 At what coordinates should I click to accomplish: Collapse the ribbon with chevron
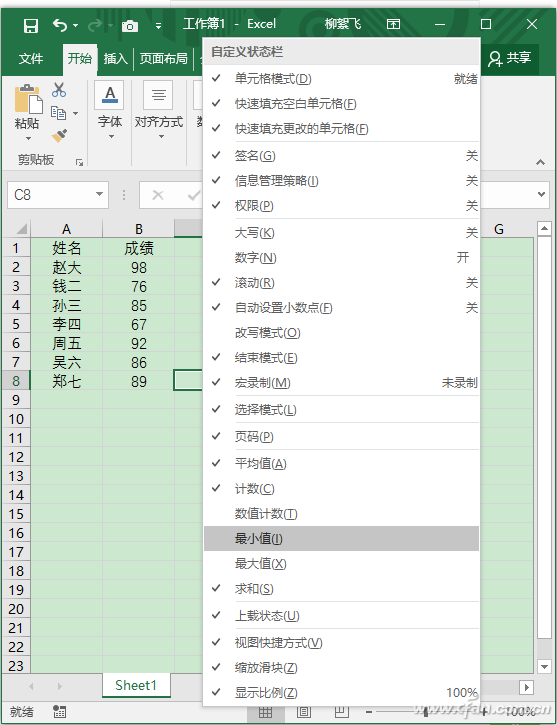540,162
